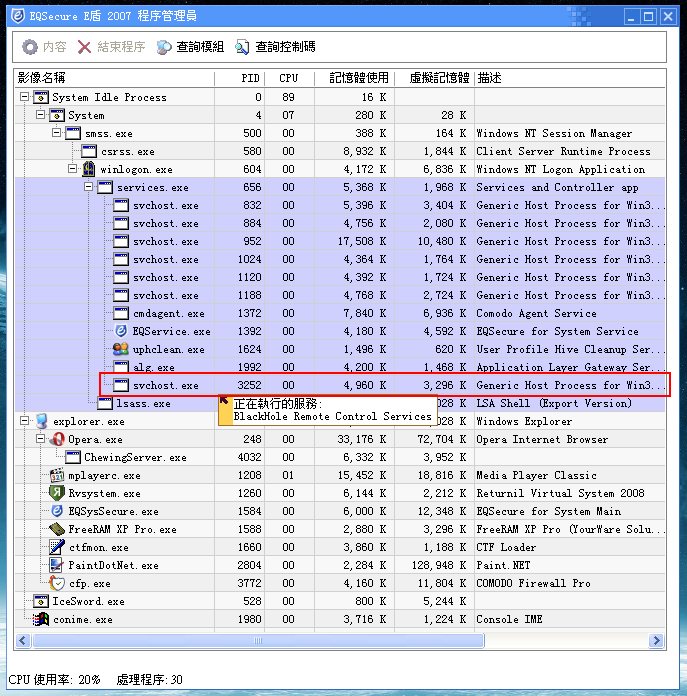
Task: Click the 內容 gear toolbar icon
Action: pyautogui.click(x=30, y=47)
